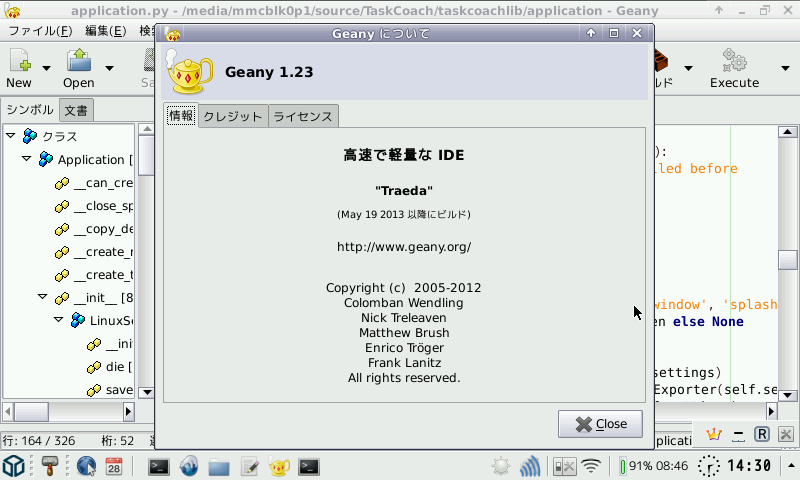Open the 編集(E) menu
Viewport: 800px width, 480px height.
pos(106,31)
